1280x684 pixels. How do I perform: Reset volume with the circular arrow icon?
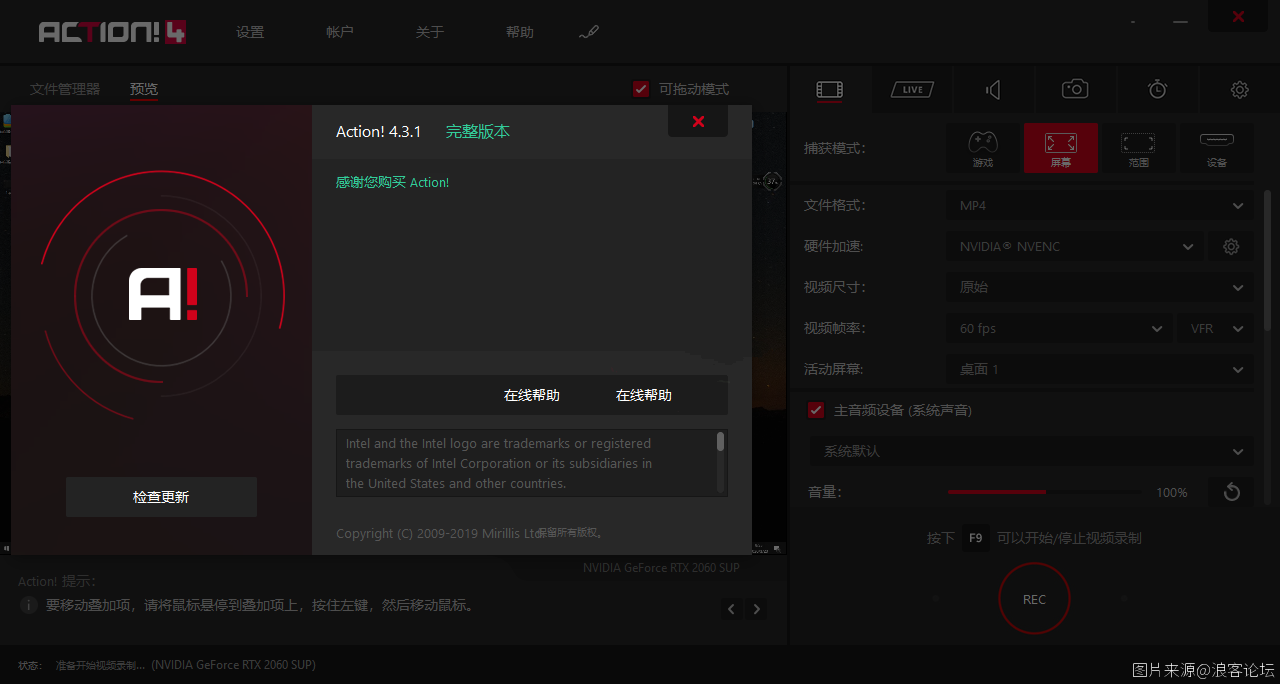[1231, 492]
